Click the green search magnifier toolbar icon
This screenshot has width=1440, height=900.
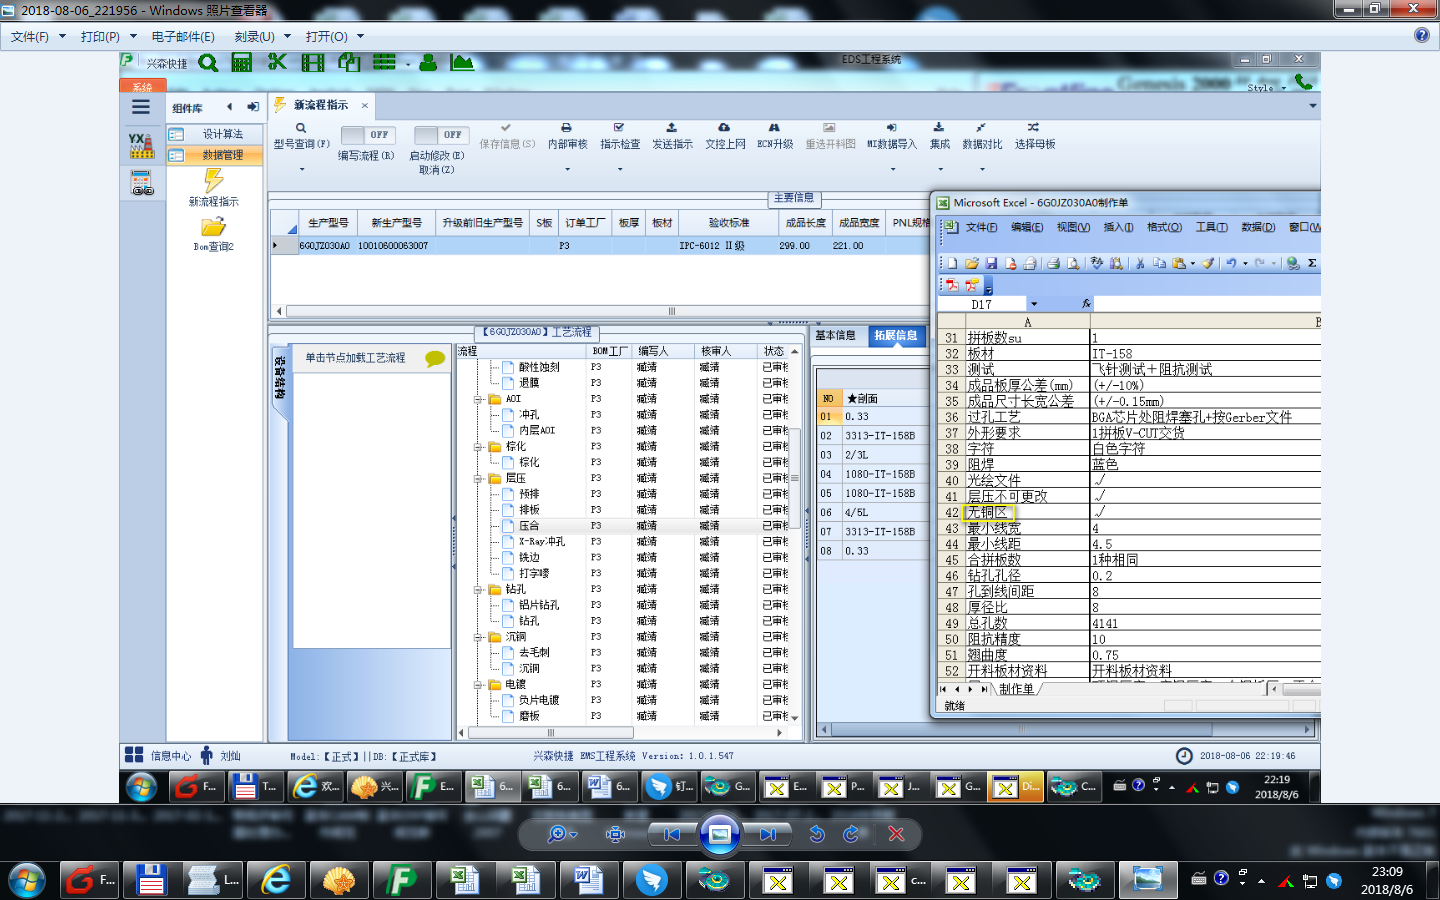click(x=208, y=63)
